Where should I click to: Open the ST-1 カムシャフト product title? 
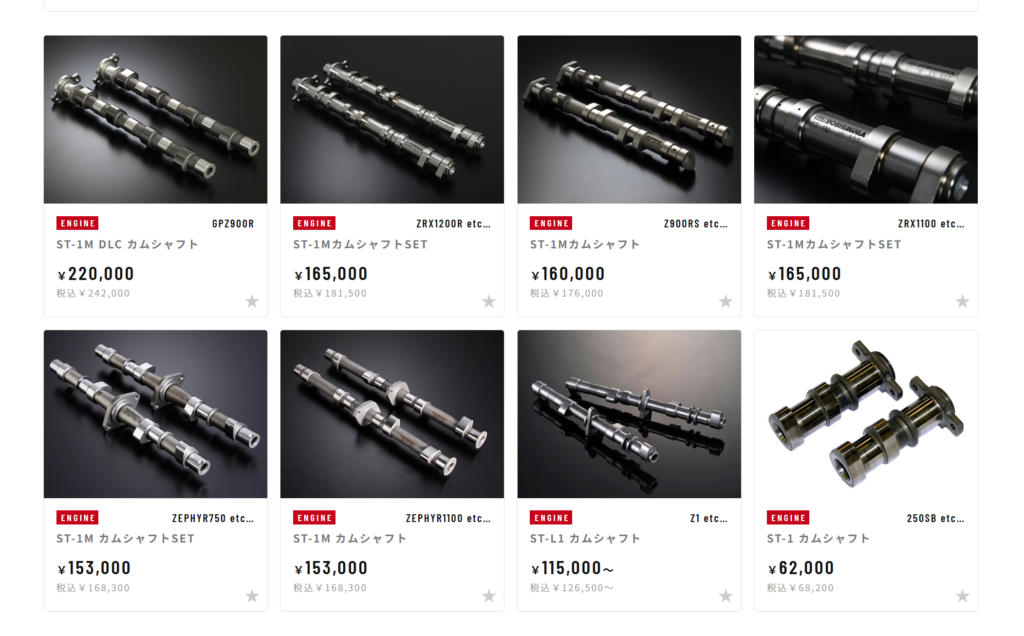(818, 539)
